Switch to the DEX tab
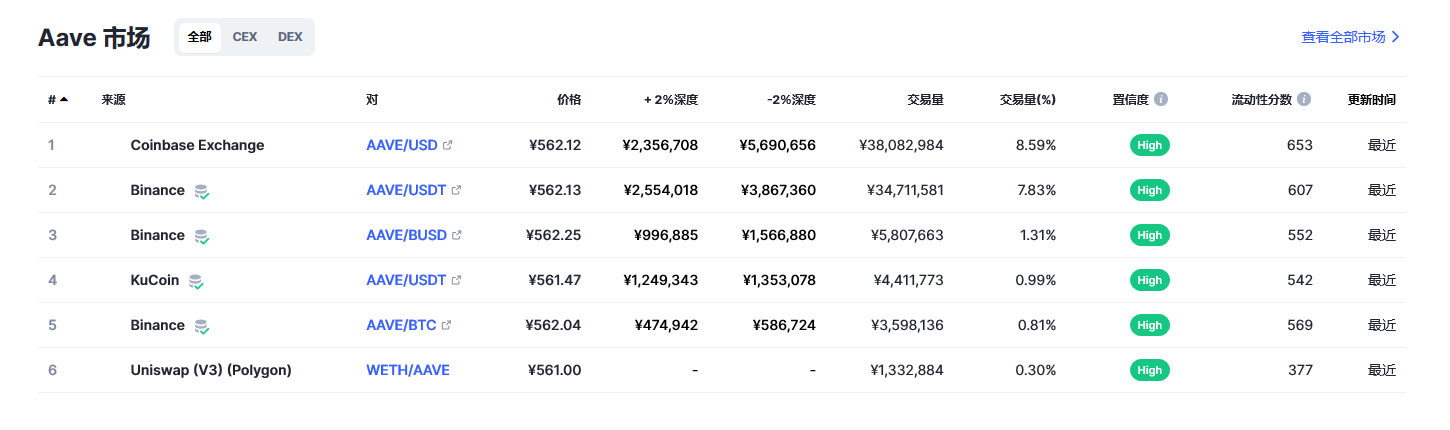Screen dimensions: 1450x430 [x=290, y=37]
